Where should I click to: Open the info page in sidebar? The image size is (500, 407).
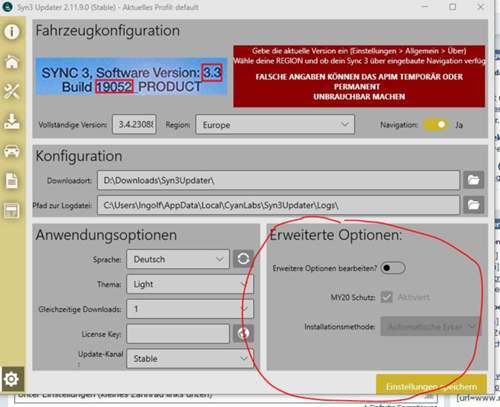[x=12, y=32]
